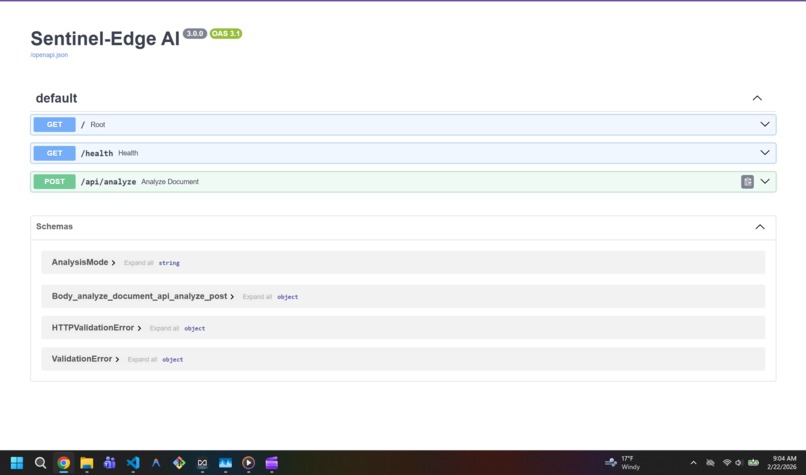Expand the GET /health endpoint chevron
This screenshot has width=806, height=475.
[x=765, y=153]
